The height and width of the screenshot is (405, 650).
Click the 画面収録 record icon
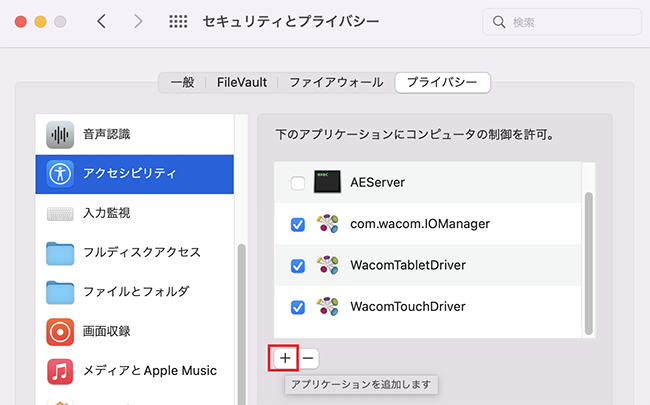tap(60, 332)
